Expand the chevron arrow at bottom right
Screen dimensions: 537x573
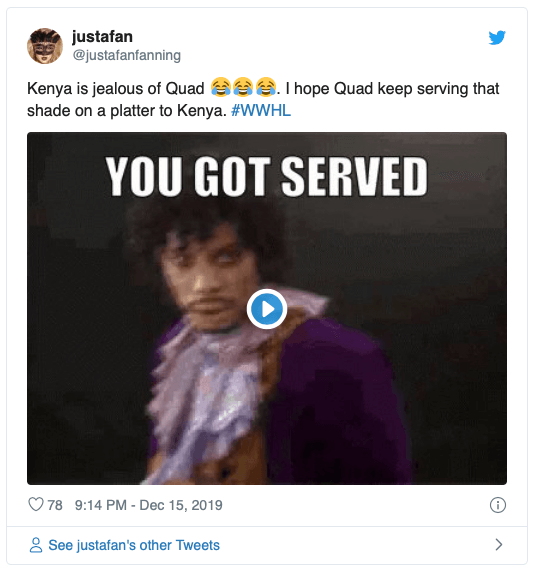point(499,544)
